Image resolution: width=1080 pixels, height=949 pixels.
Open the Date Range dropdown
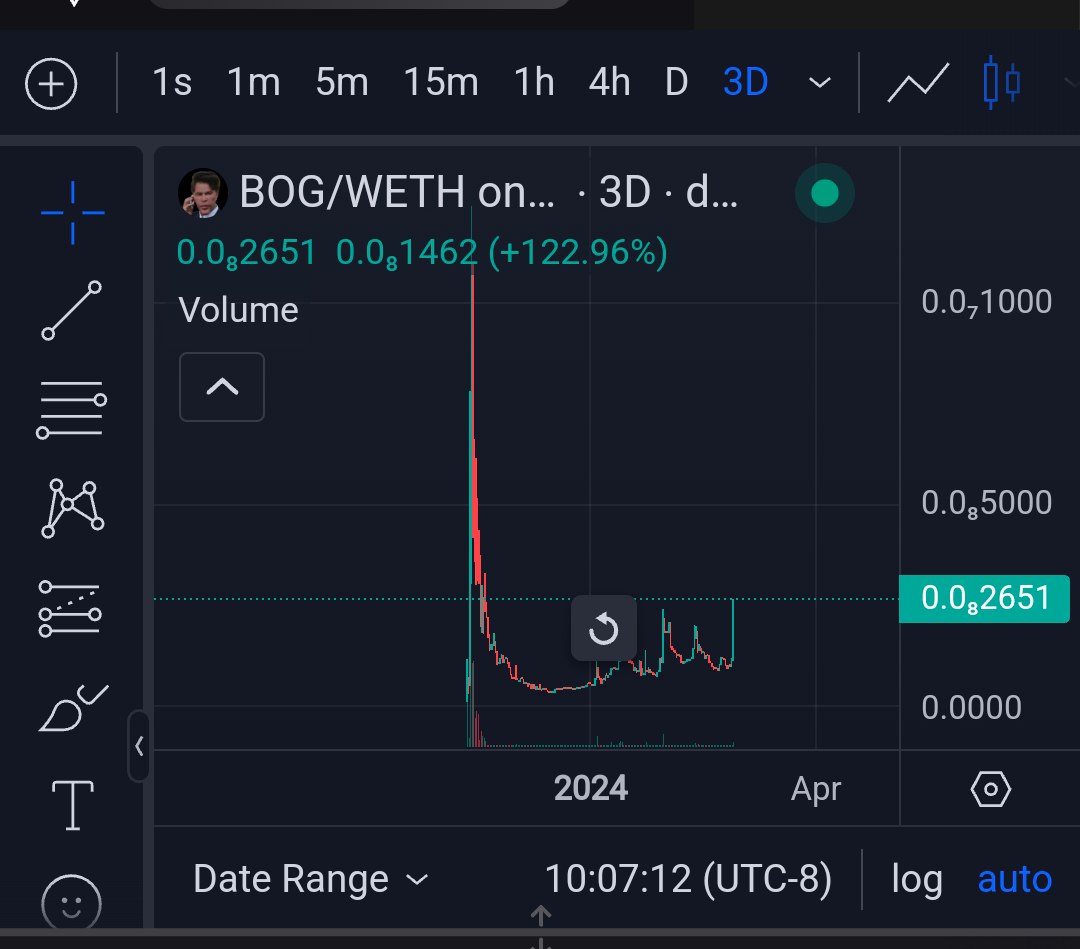311,879
